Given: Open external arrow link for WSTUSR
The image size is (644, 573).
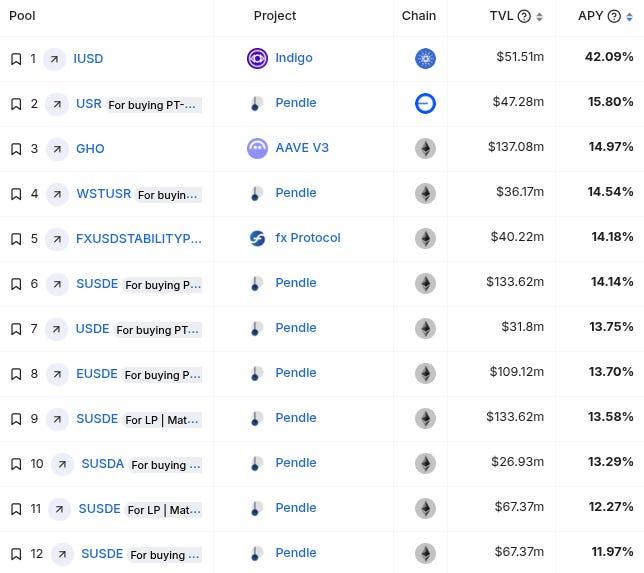Looking at the screenshot, I should pyautogui.click(x=57, y=194).
